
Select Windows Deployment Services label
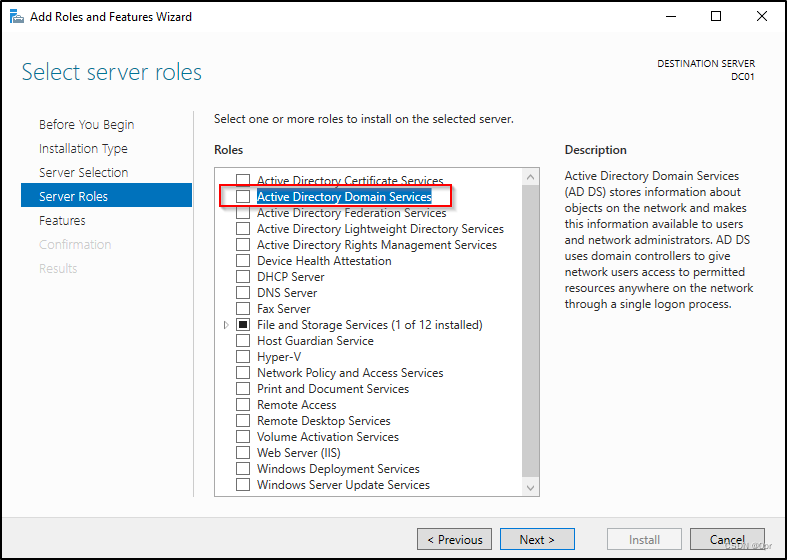338,469
